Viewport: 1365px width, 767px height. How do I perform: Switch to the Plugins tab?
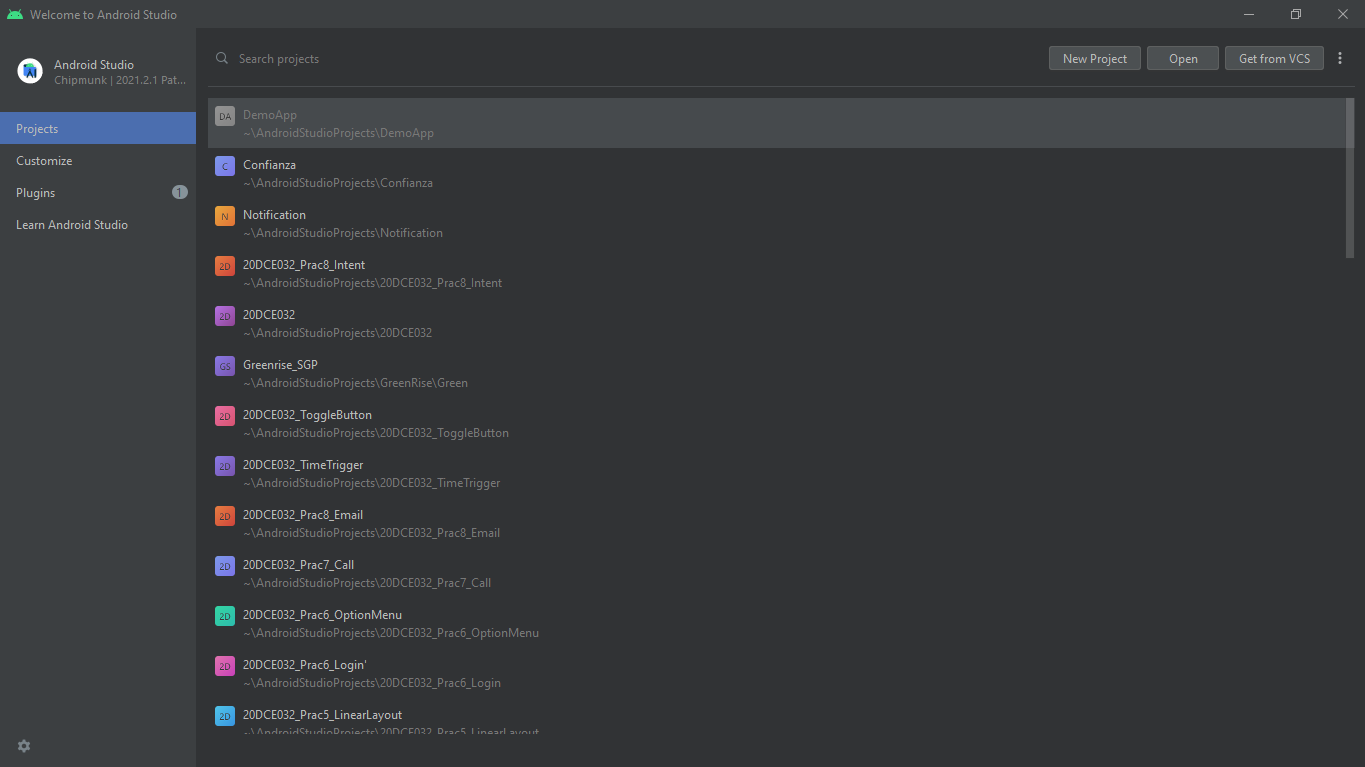click(98, 192)
